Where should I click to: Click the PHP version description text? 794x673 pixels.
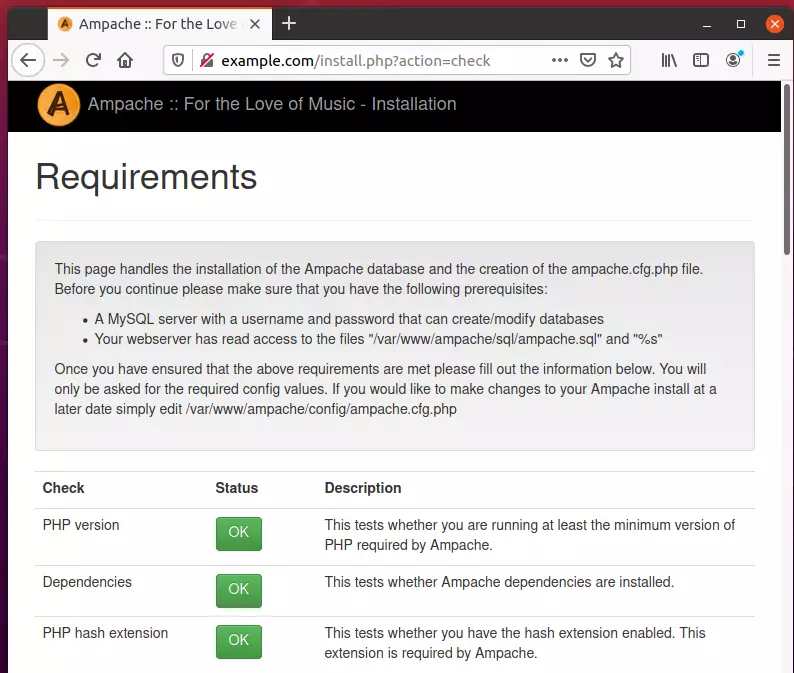[x=529, y=535]
